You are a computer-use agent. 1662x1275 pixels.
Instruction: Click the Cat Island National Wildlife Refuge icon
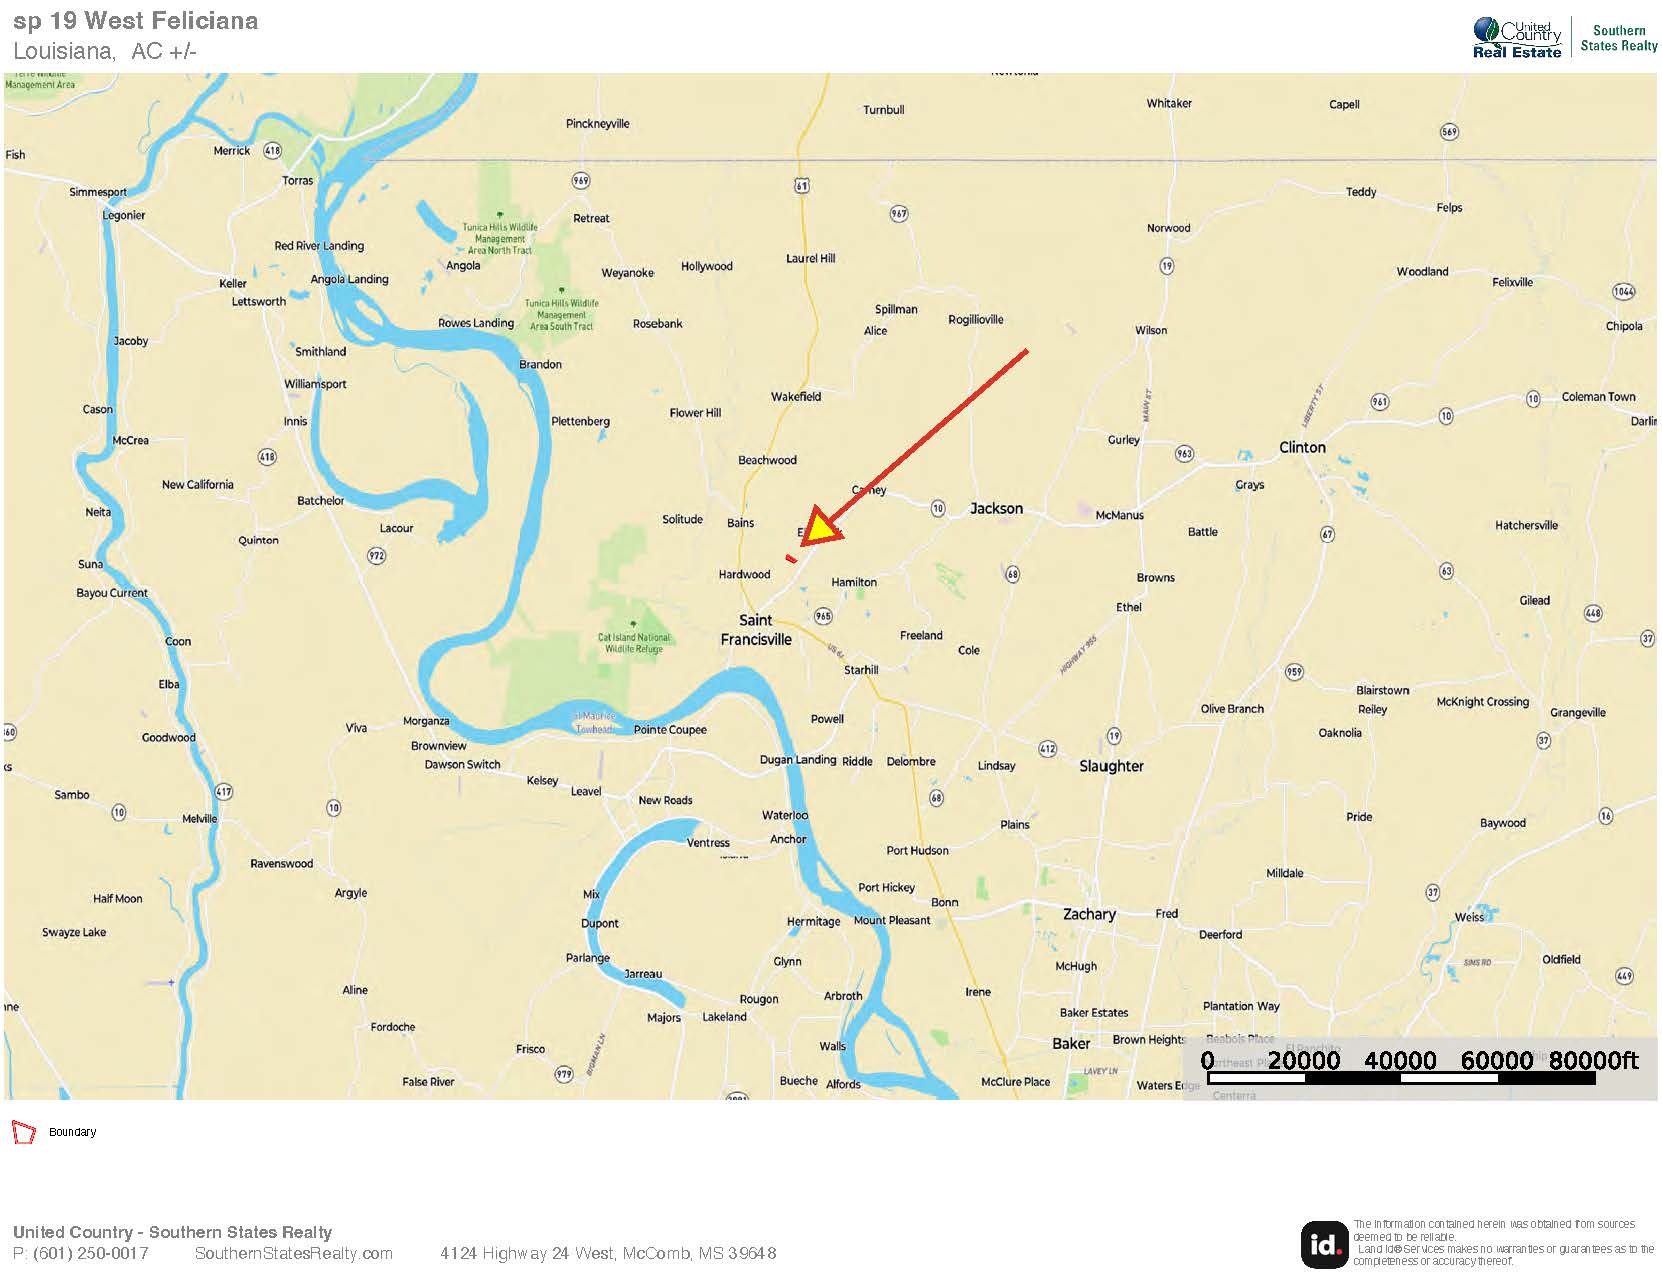[633, 624]
